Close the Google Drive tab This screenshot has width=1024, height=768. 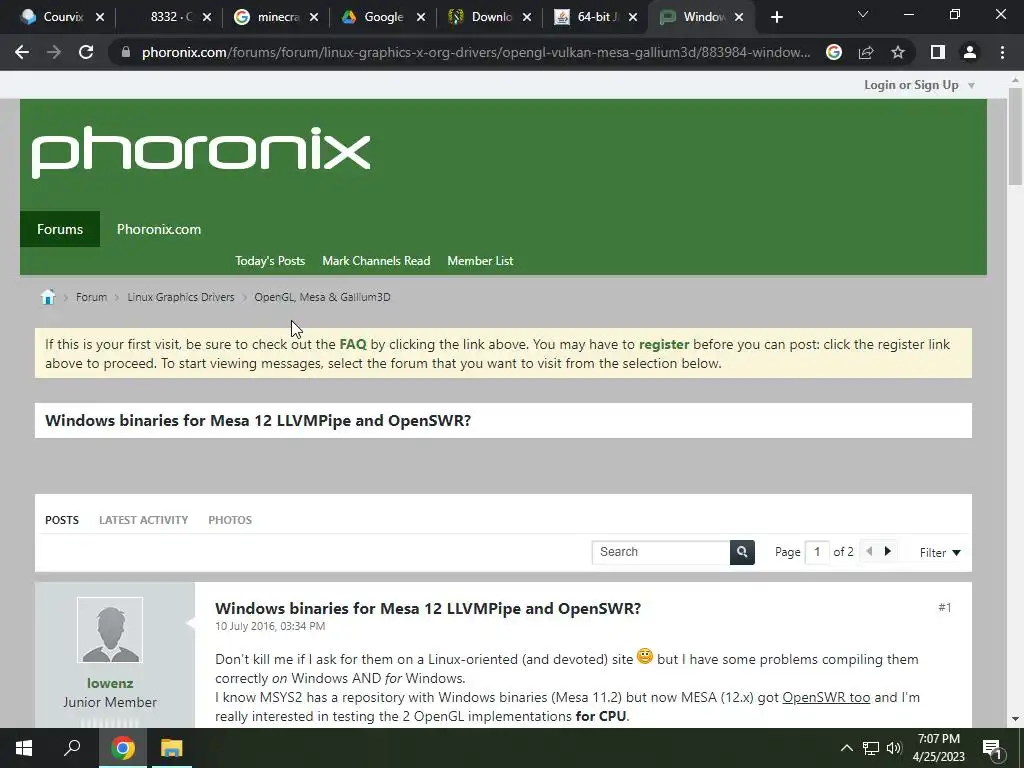click(421, 17)
